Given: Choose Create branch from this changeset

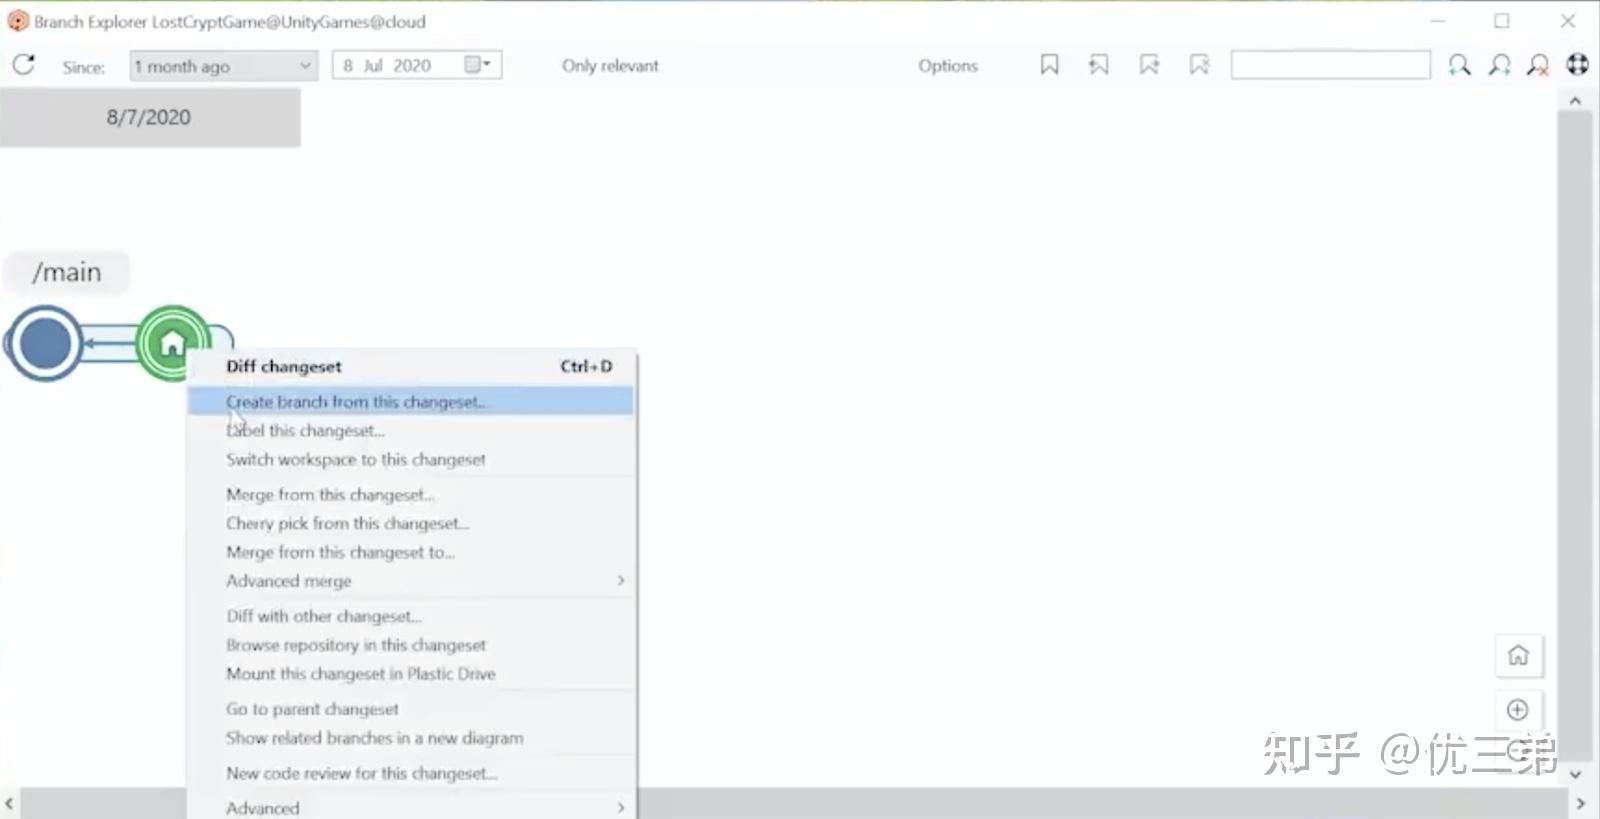Looking at the screenshot, I should point(355,402).
